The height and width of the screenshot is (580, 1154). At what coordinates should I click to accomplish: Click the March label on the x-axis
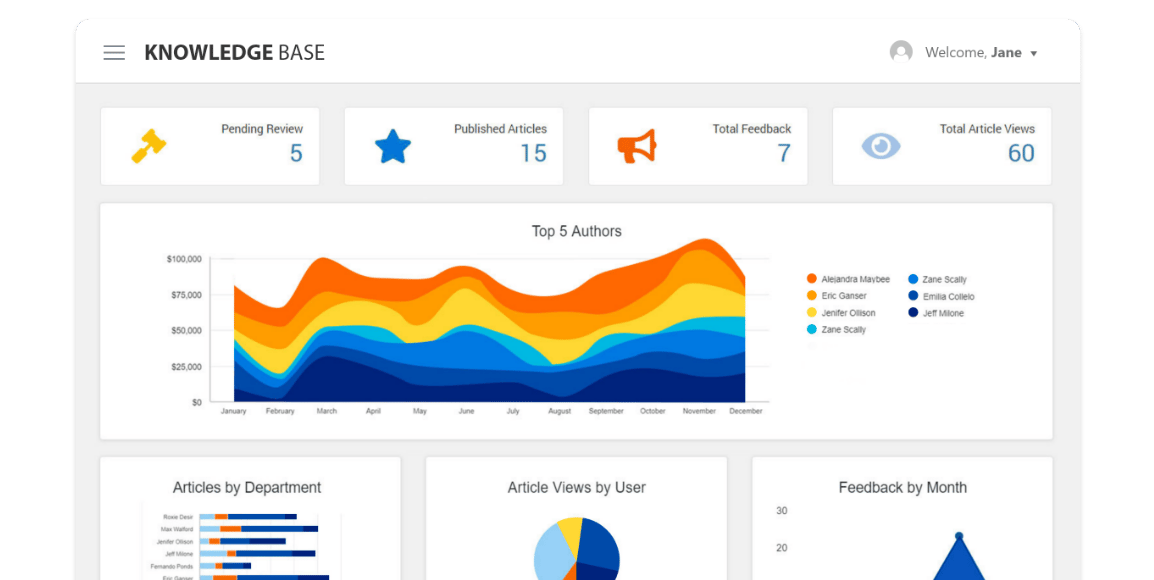(327, 411)
